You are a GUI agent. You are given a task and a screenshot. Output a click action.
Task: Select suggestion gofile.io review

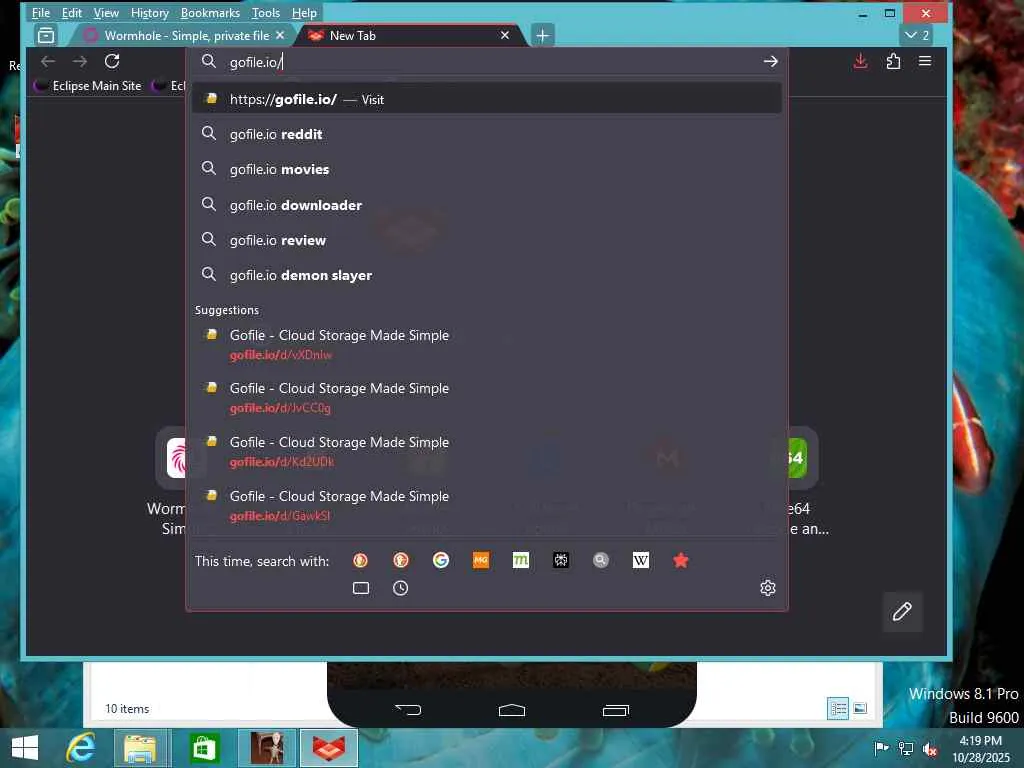pyautogui.click(x=487, y=240)
